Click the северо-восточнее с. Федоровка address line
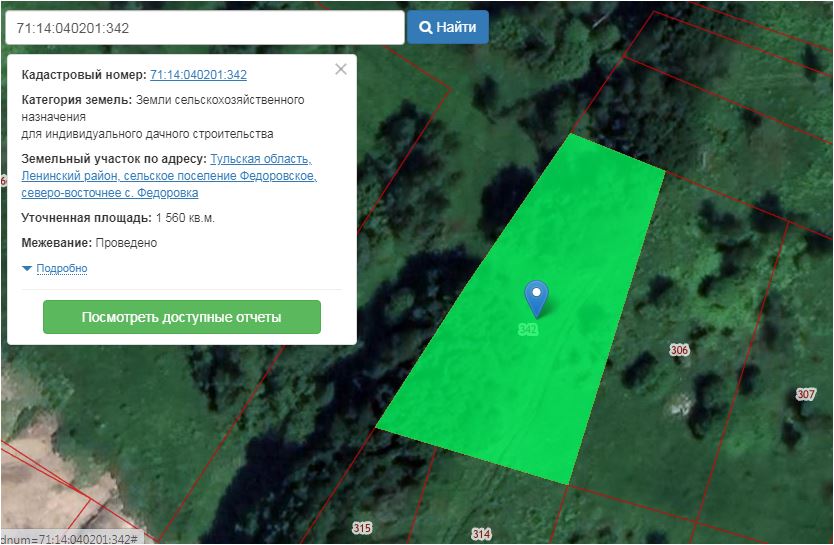The width and height of the screenshot is (834, 545). tap(110, 193)
